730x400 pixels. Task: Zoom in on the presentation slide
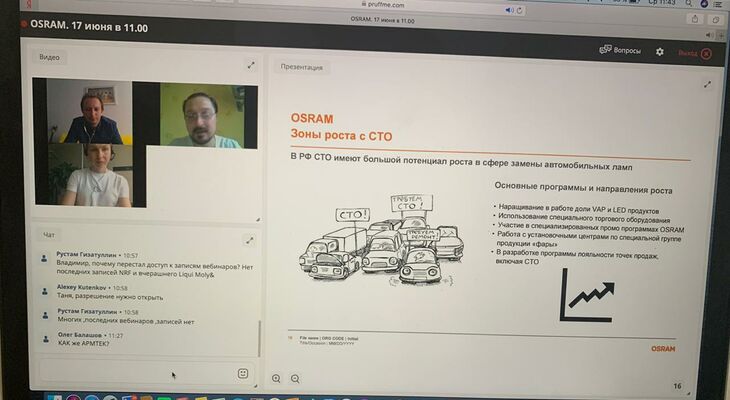(x=276, y=379)
